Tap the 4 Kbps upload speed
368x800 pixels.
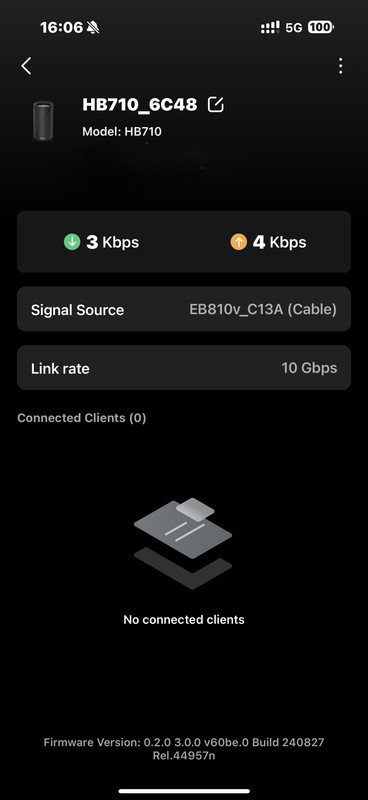coord(280,242)
